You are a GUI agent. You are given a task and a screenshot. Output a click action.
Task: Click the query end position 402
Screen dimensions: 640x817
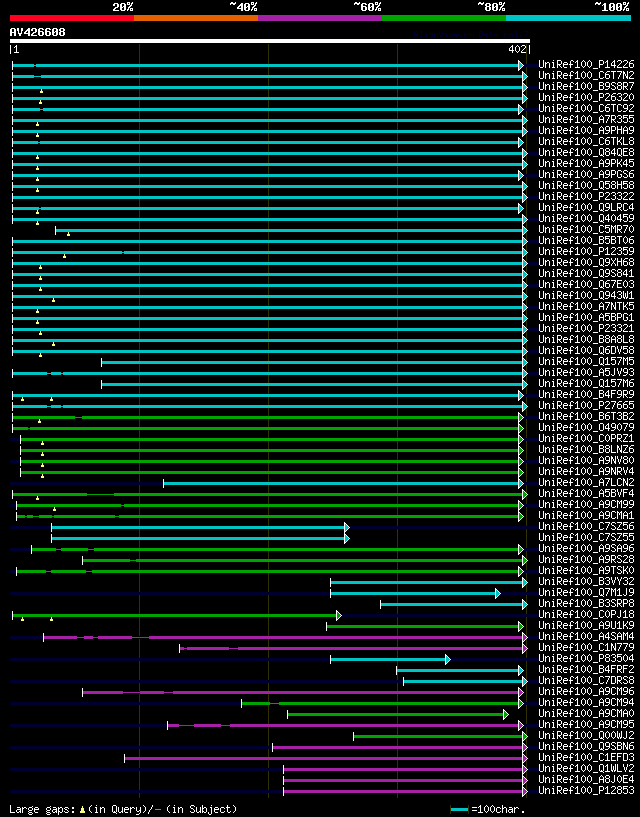point(518,49)
